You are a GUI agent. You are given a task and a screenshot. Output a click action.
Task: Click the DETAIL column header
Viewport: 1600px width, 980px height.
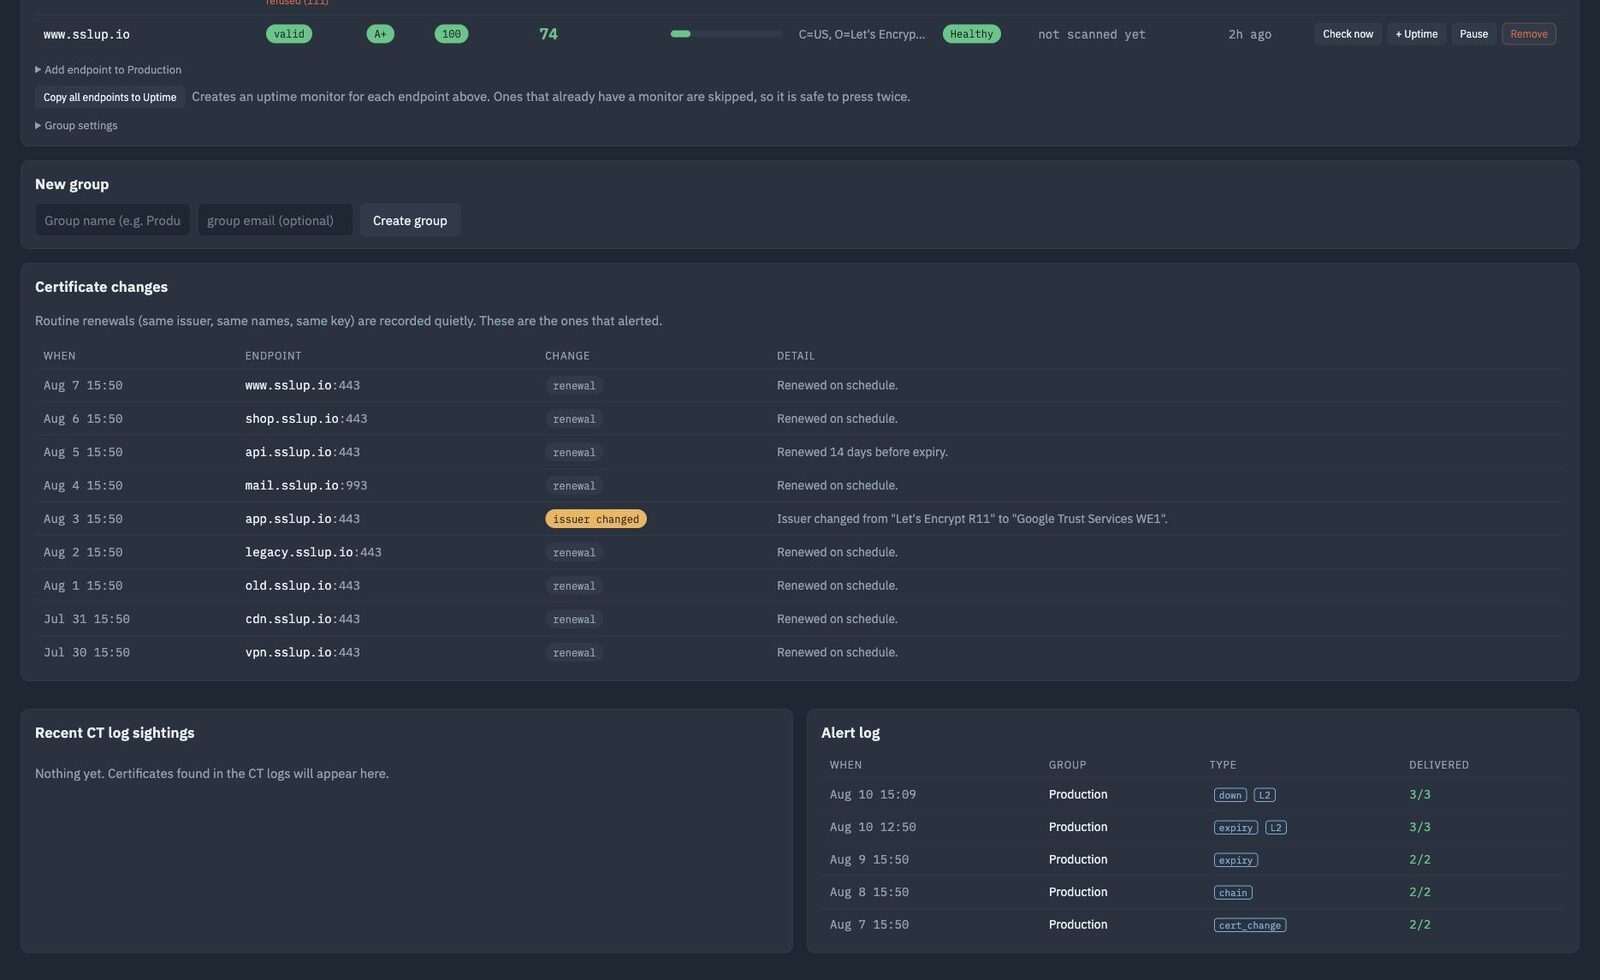796,356
